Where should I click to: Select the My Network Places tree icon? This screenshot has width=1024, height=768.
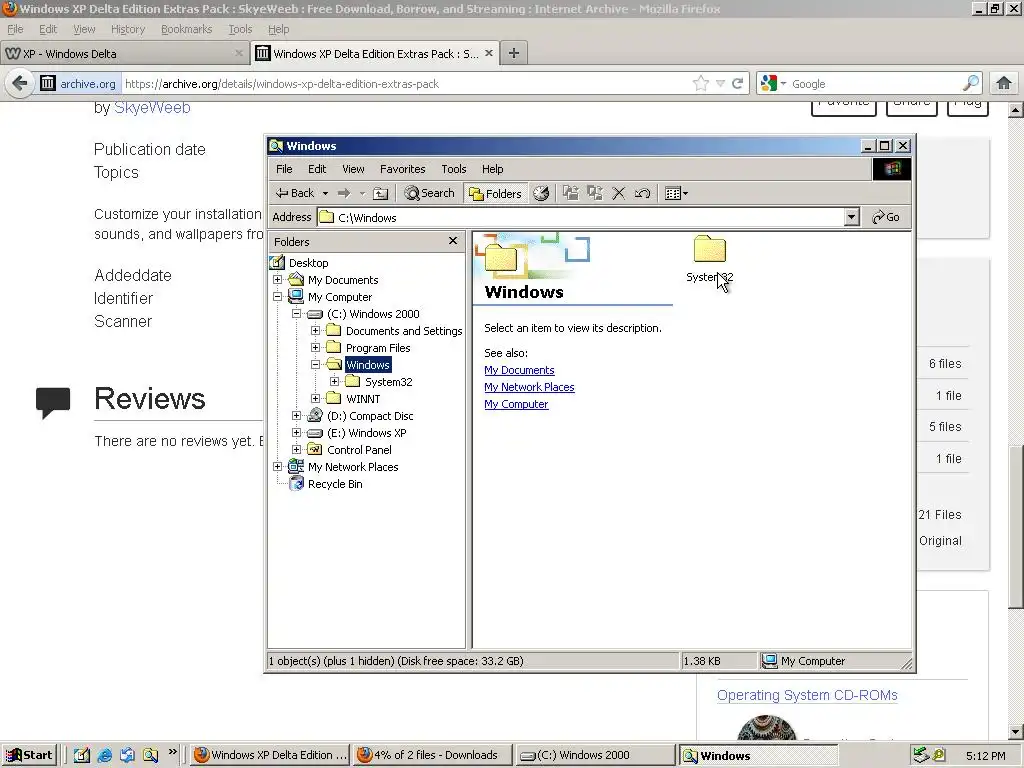296,466
